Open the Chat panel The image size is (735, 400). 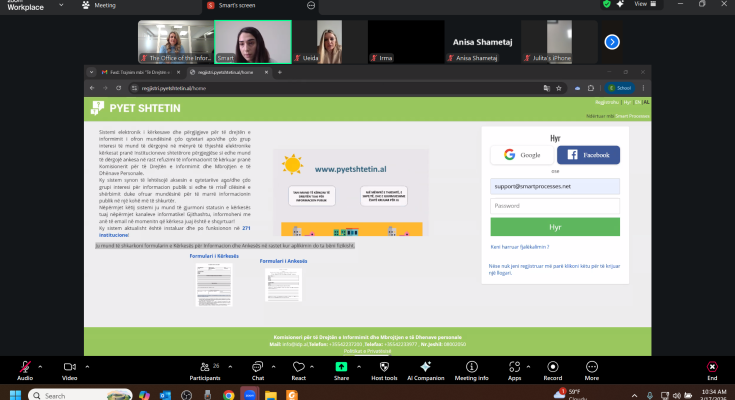coord(257,367)
